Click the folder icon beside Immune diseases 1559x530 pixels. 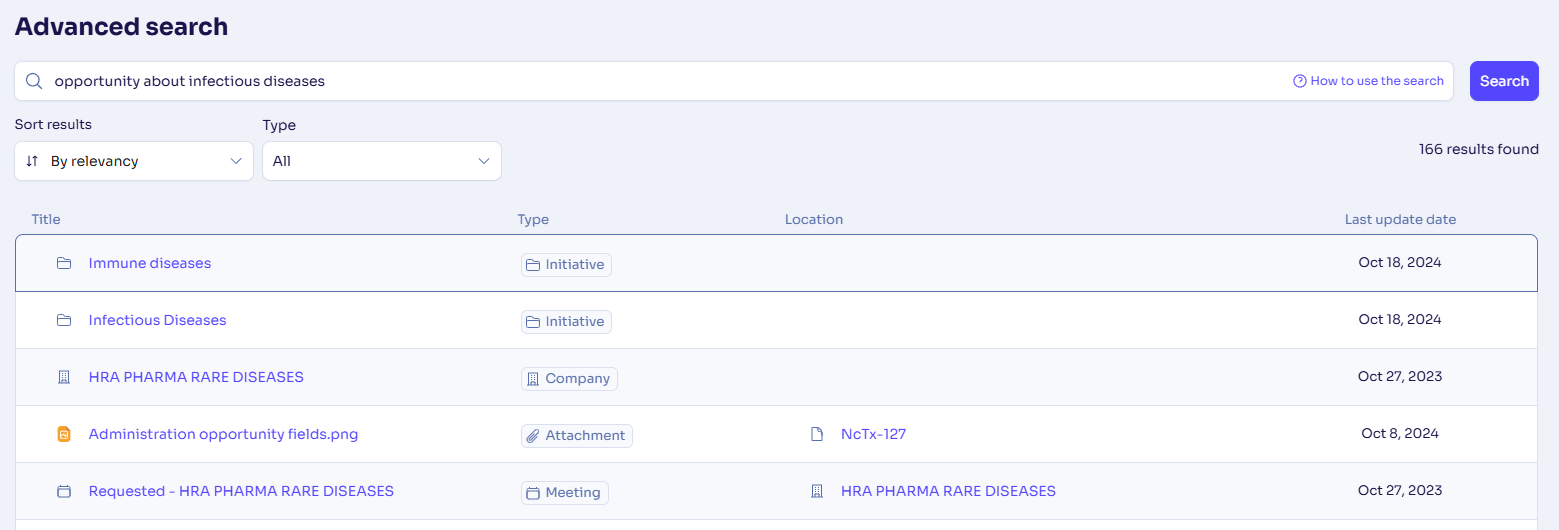click(64, 264)
